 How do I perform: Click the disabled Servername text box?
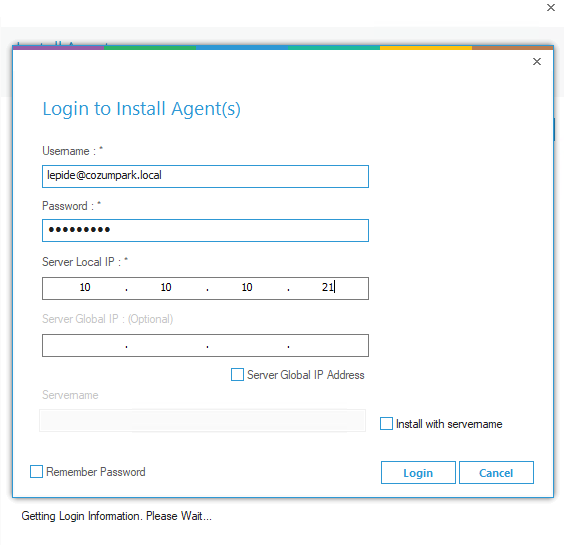pyautogui.click(x=203, y=420)
